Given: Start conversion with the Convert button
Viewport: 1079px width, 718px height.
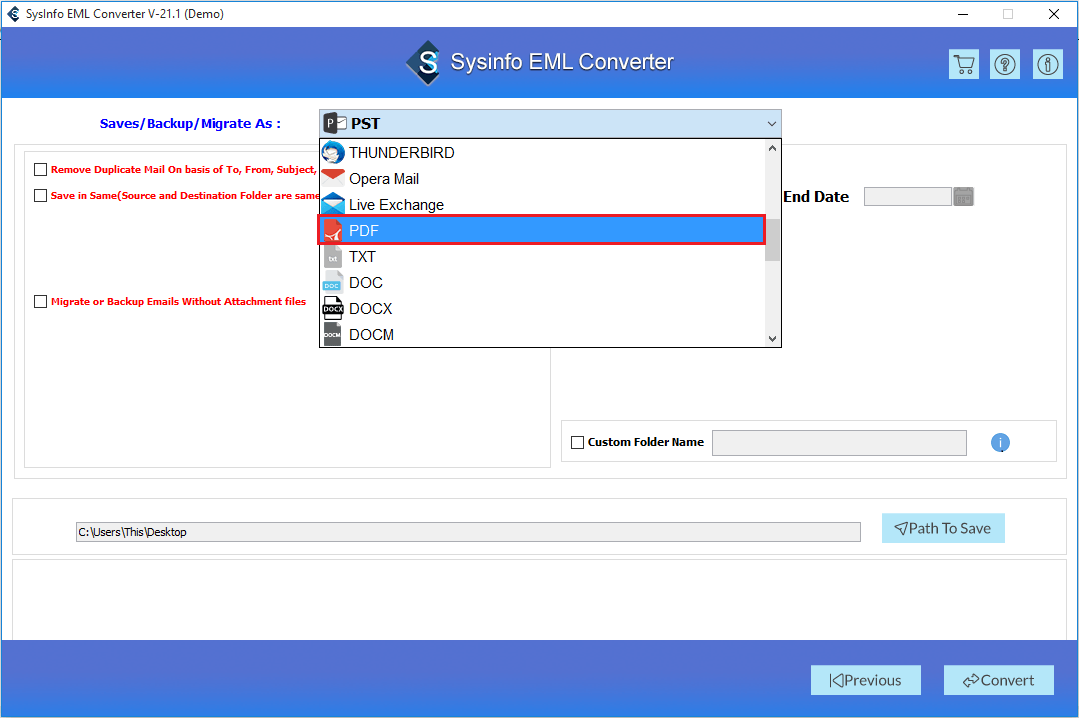Looking at the screenshot, I should point(998,680).
